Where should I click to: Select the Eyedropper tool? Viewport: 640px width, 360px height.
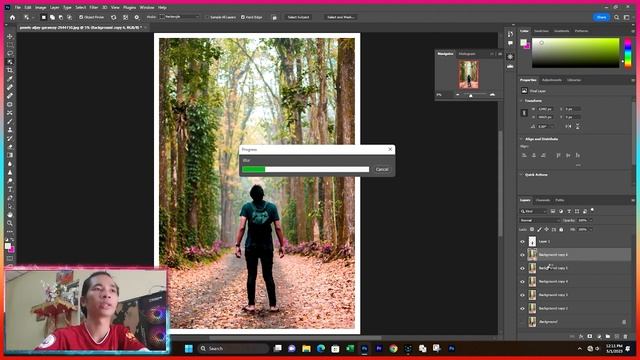[10, 79]
